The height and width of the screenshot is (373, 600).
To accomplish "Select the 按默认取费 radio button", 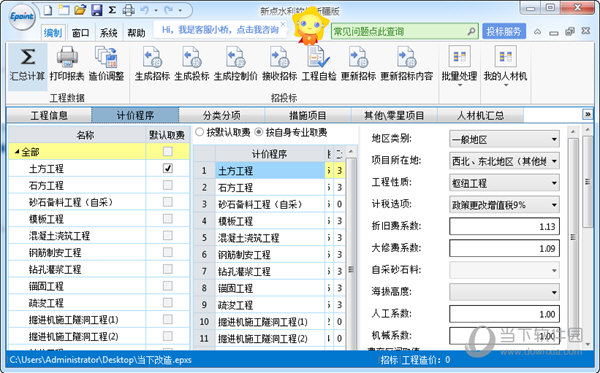I will click(x=199, y=132).
